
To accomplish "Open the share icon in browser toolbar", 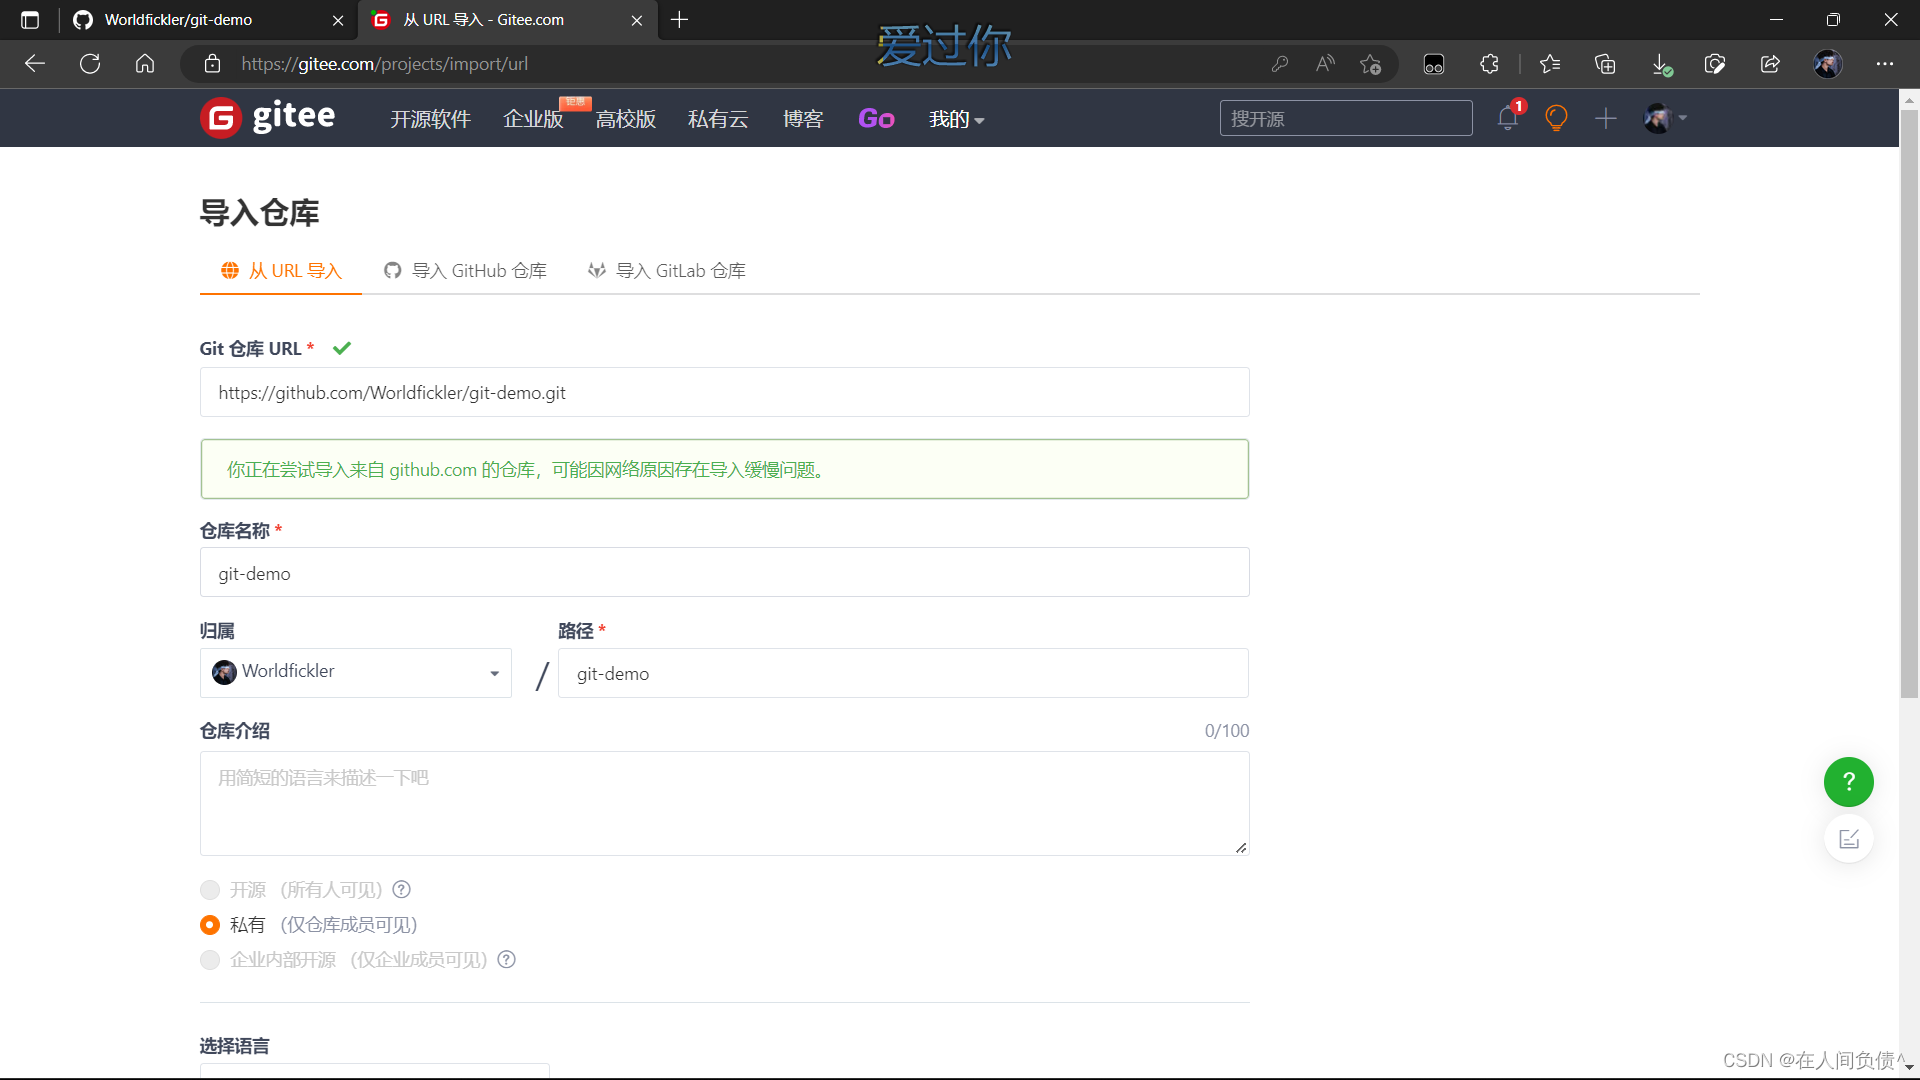I will [1770, 64].
